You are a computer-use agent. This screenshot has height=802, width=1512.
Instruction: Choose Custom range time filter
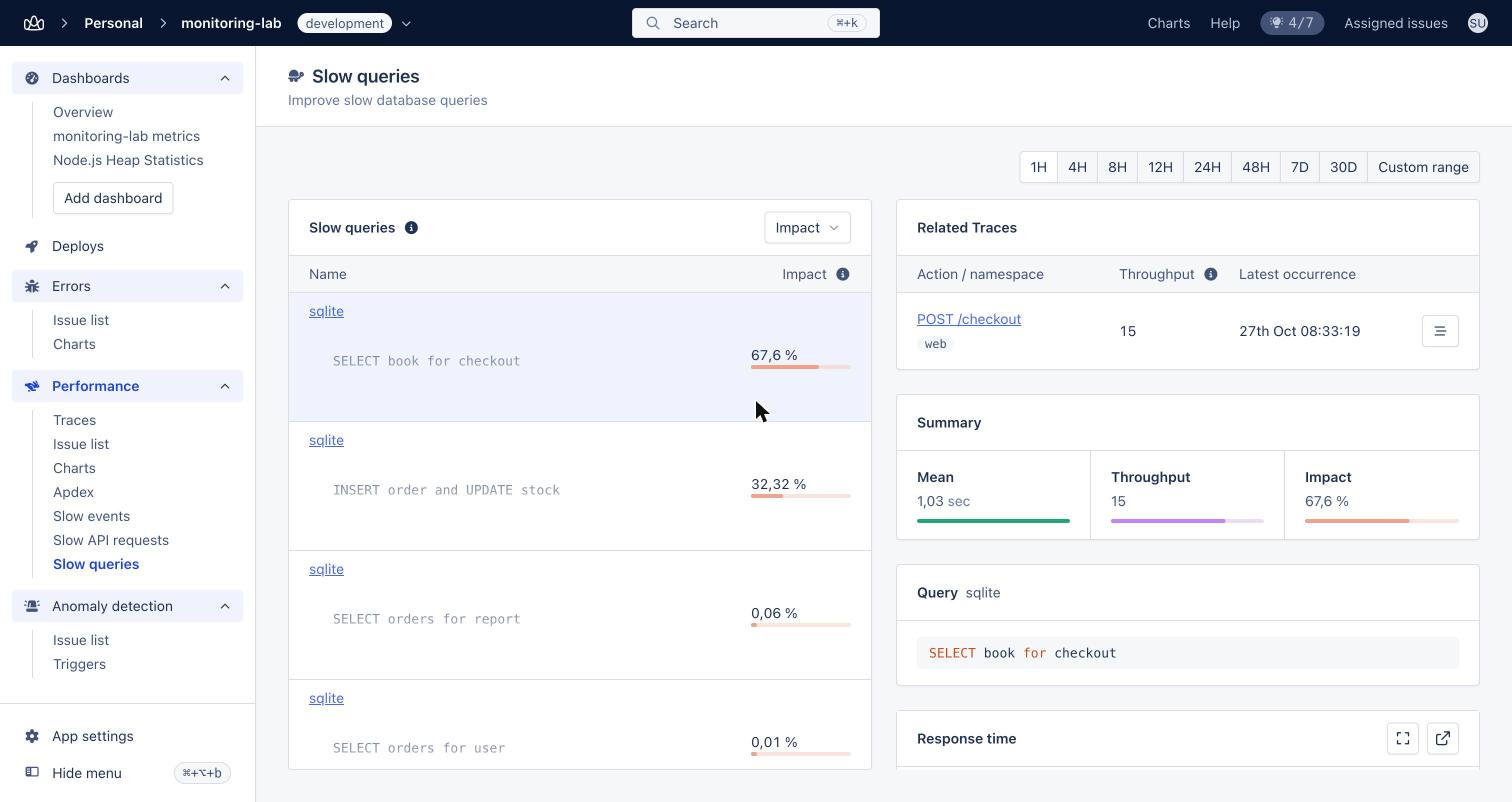[1423, 167]
